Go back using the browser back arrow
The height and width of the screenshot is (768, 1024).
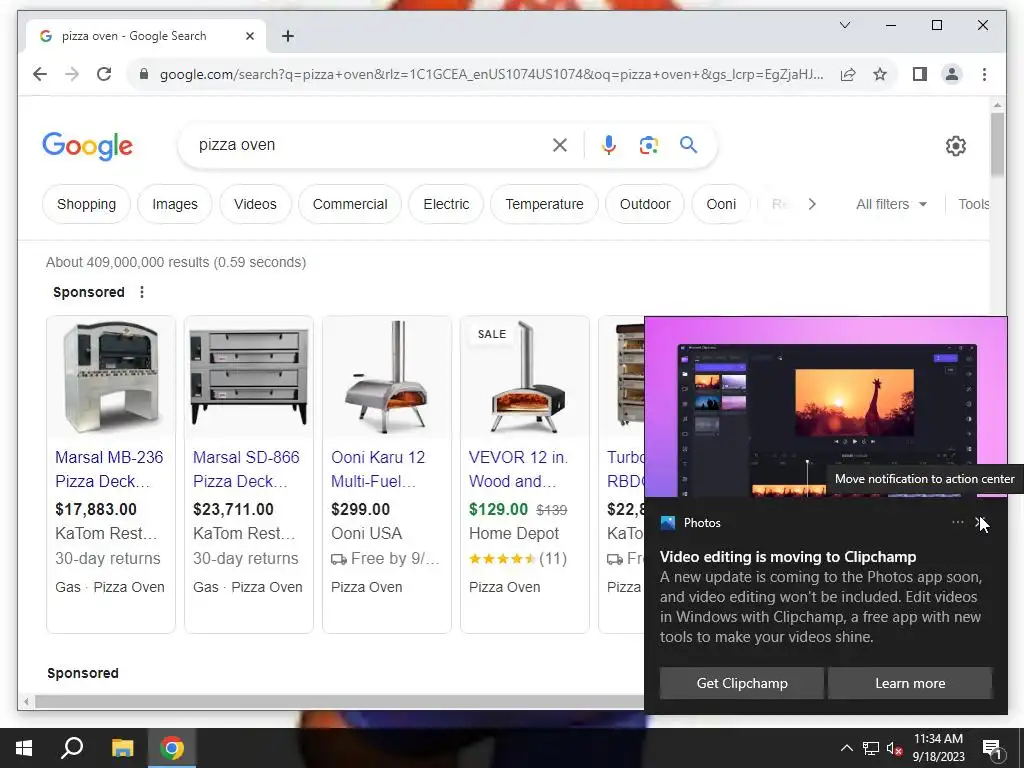[x=40, y=74]
